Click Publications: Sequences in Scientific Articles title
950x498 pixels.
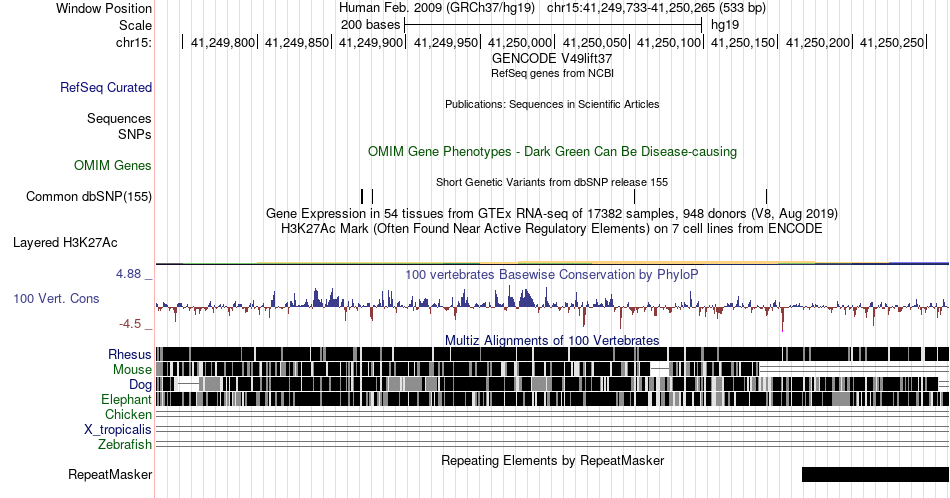(x=552, y=104)
